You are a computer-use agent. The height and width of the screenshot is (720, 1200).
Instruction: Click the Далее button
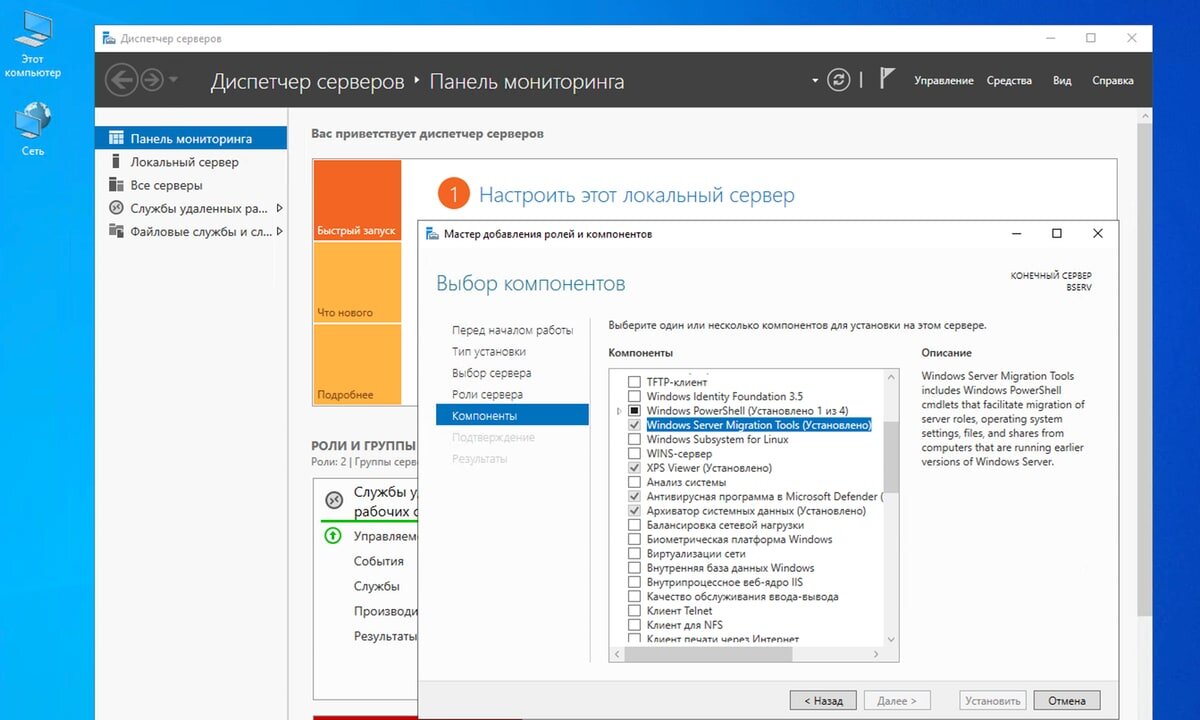[897, 700]
